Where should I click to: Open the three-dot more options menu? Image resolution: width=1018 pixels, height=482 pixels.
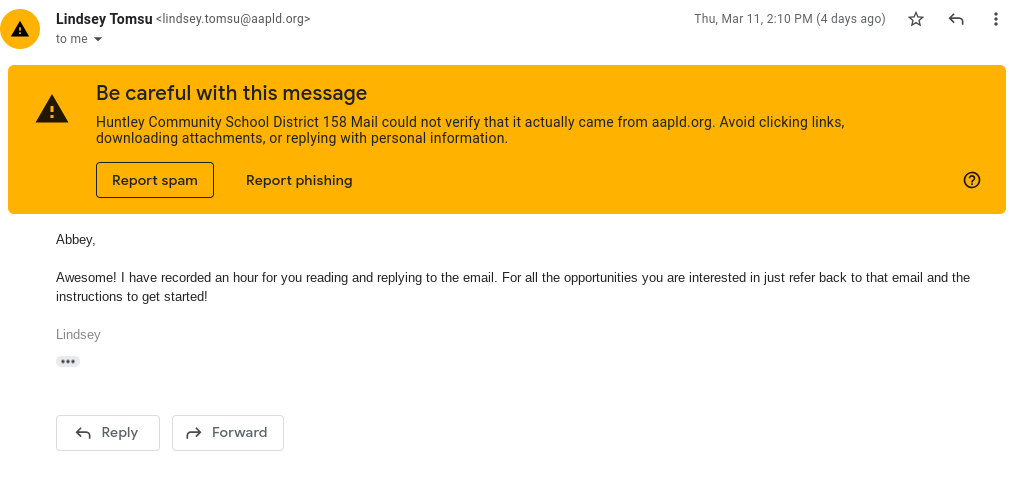(x=995, y=19)
